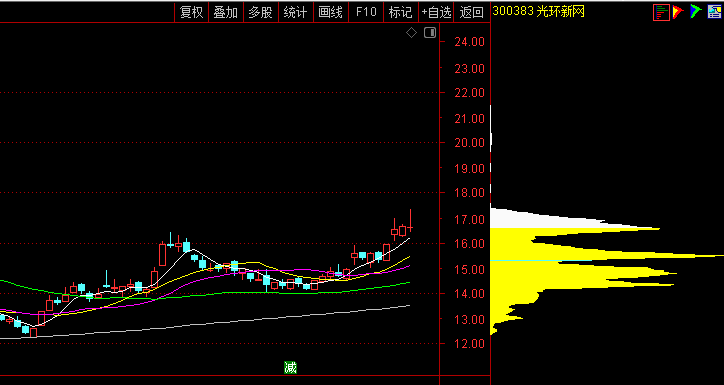This screenshot has width=724, height=385.
Task: Add stock with +自选 button
Action: [436, 12]
